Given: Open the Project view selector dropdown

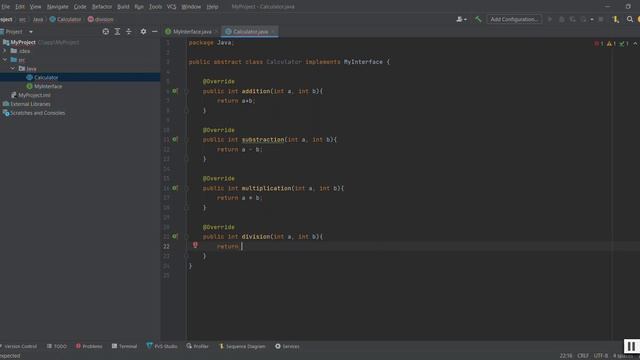Looking at the screenshot, I should (31, 31).
